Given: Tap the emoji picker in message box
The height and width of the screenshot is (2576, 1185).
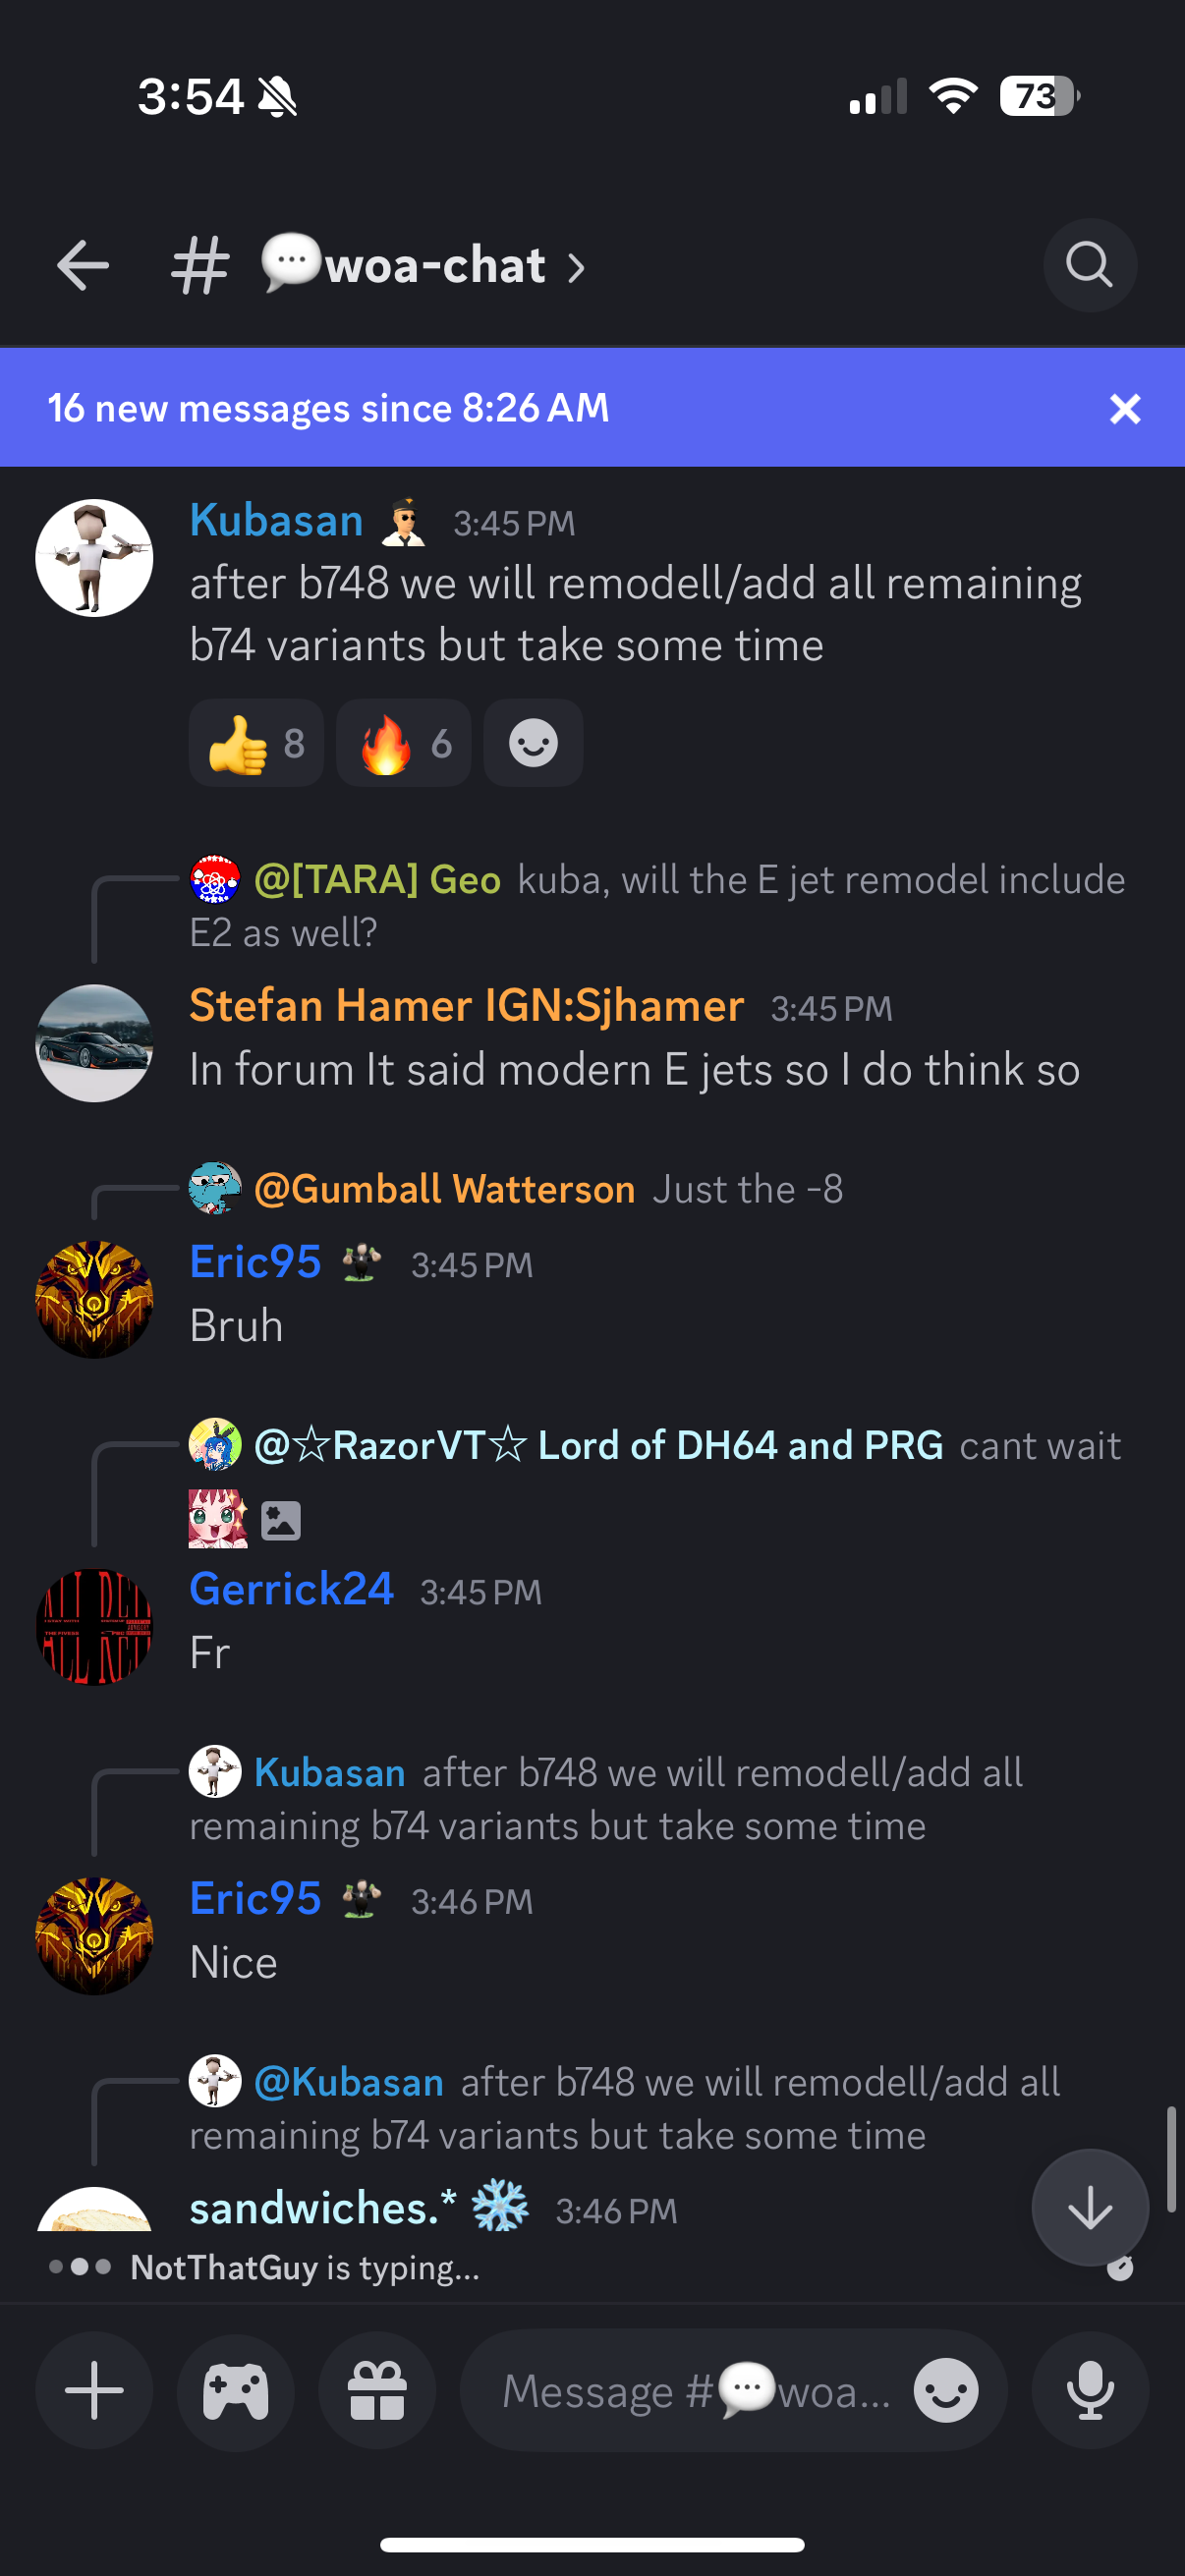Looking at the screenshot, I should point(946,2391).
